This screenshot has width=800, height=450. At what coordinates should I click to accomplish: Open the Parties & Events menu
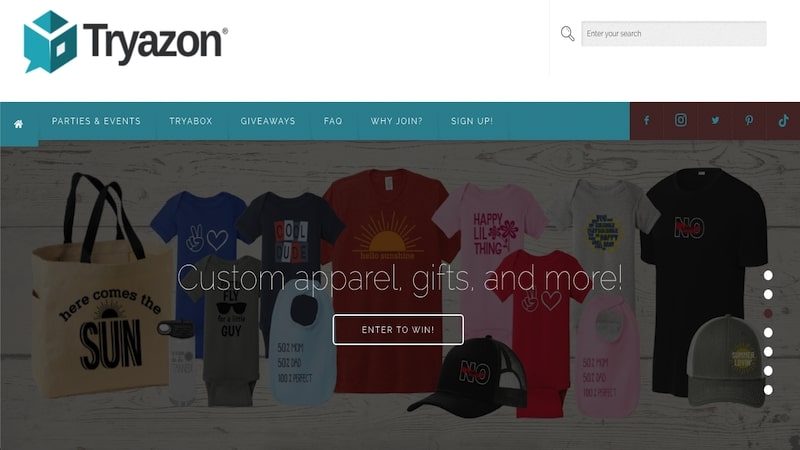tap(96, 121)
